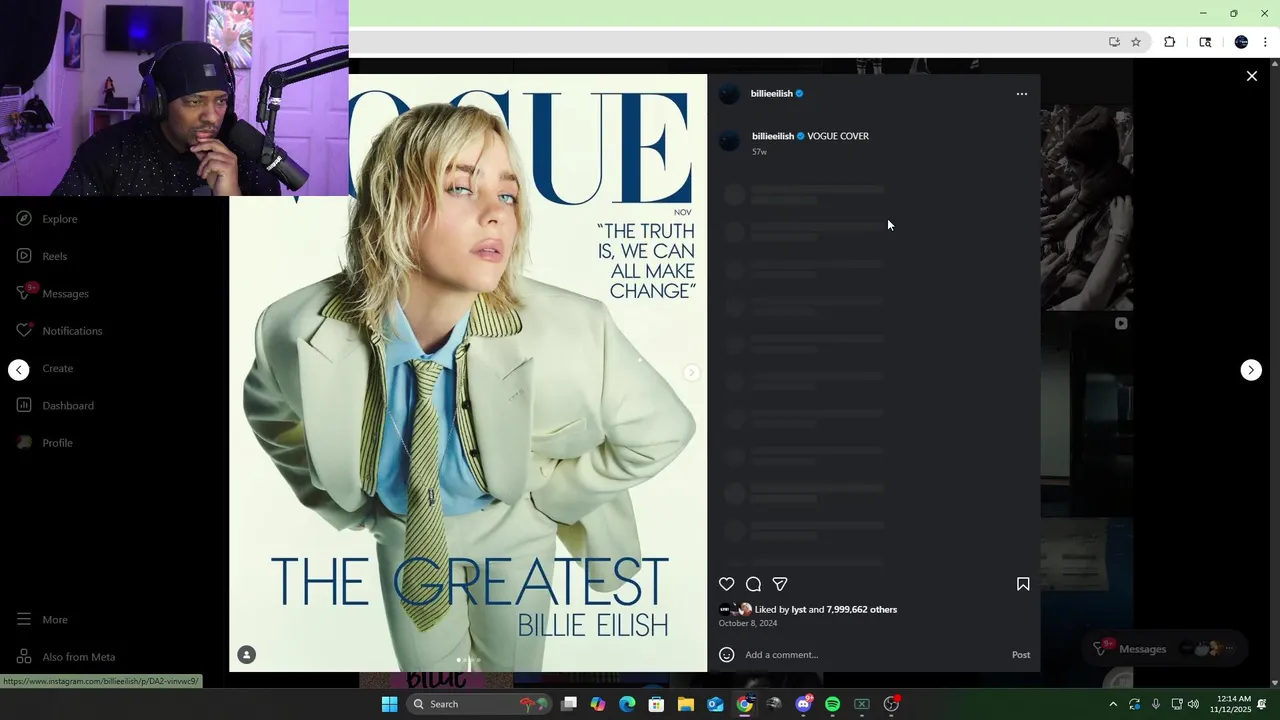Open Notifications in the sidebar

click(x=59, y=331)
